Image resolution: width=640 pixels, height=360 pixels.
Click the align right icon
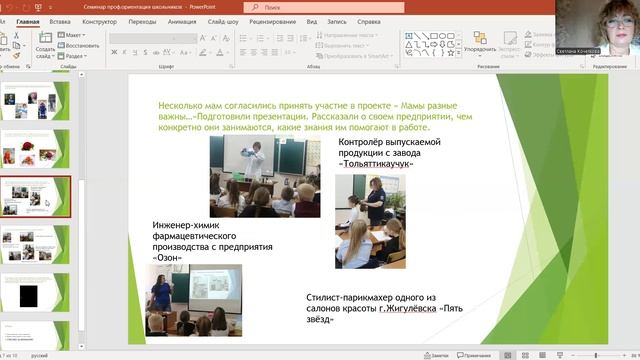pos(264,52)
